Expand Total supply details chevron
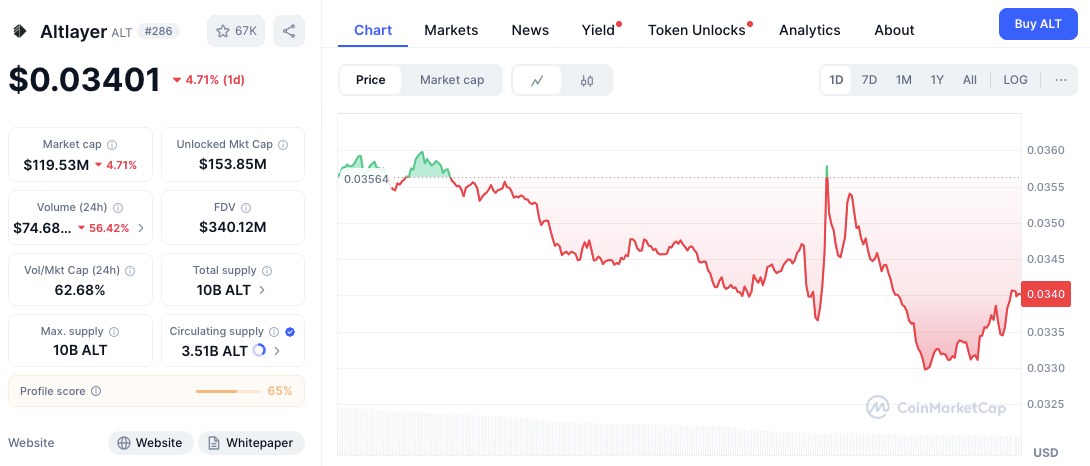1090x466 pixels. pyautogui.click(x=262, y=290)
